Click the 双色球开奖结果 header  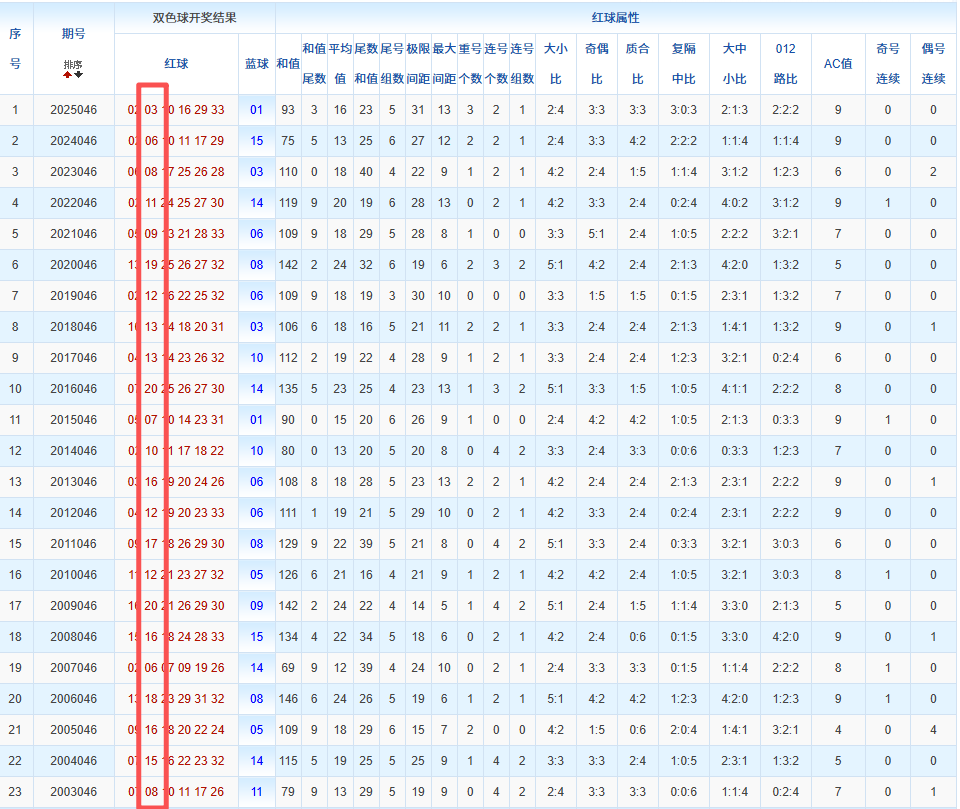pos(194,18)
